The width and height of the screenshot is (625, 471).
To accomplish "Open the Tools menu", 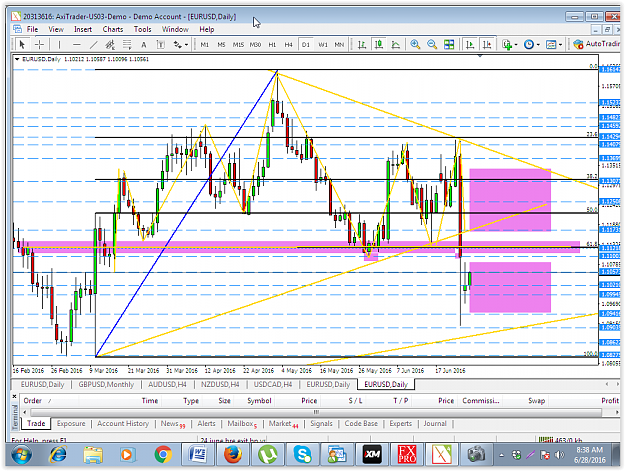I will click(142, 29).
